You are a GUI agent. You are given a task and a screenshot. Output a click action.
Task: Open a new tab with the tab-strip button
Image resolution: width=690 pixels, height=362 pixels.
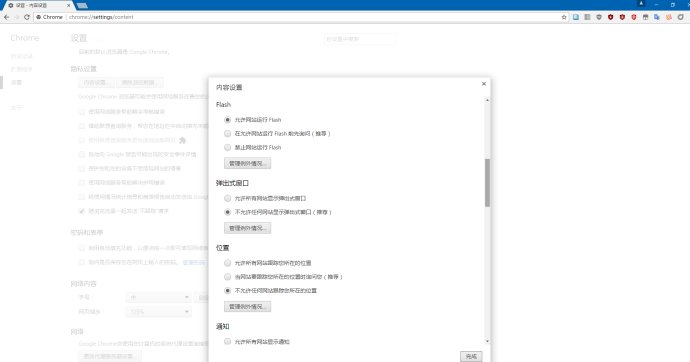pyautogui.click(x=82, y=5)
